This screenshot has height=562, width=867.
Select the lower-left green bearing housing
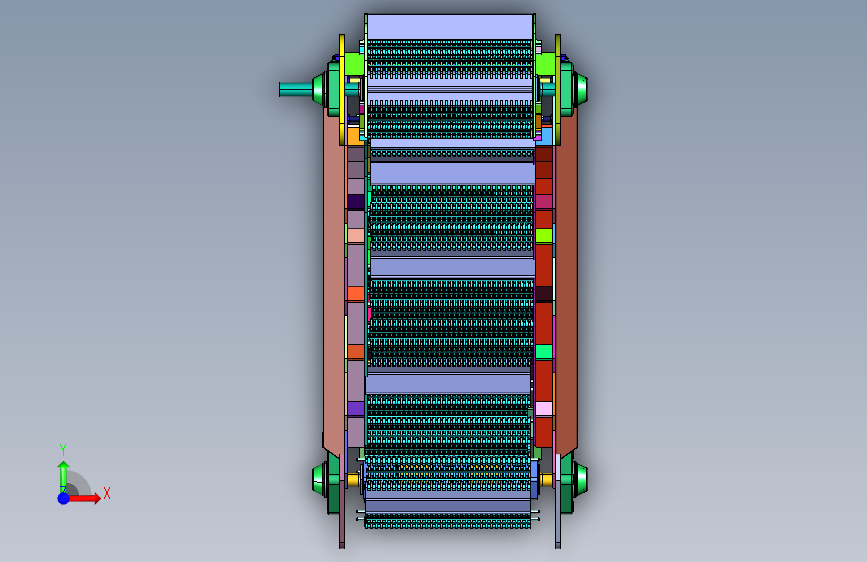point(326,480)
